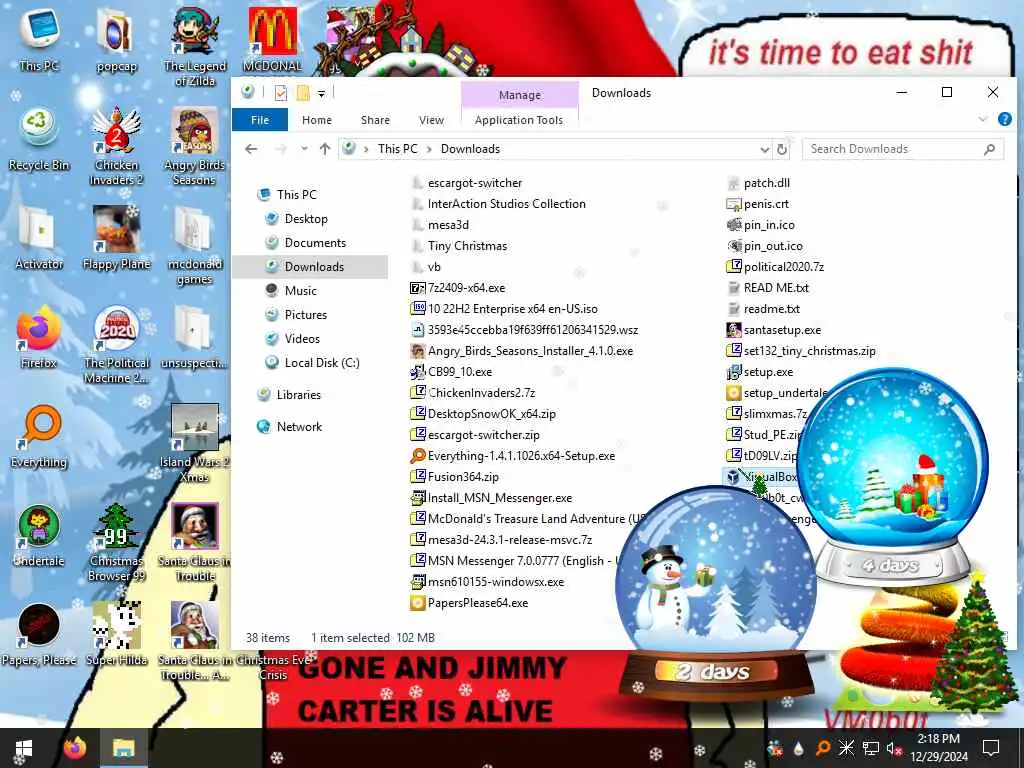The height and width of the screenshot is (768, 1024).
Task: Launch Christmas Browser 99 shortcut
Action: [116, 542]
